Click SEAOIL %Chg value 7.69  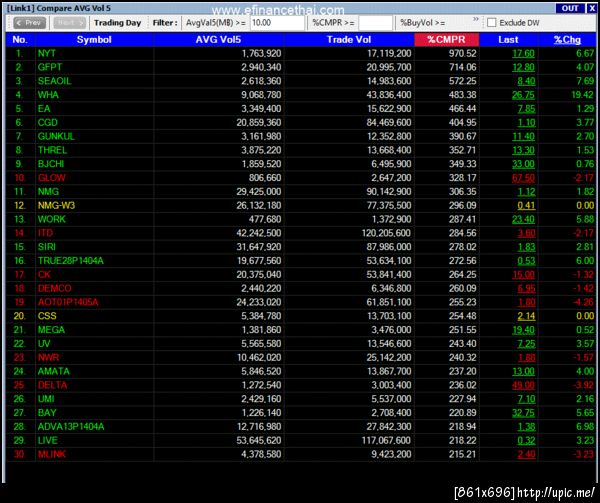coord(585,81)
